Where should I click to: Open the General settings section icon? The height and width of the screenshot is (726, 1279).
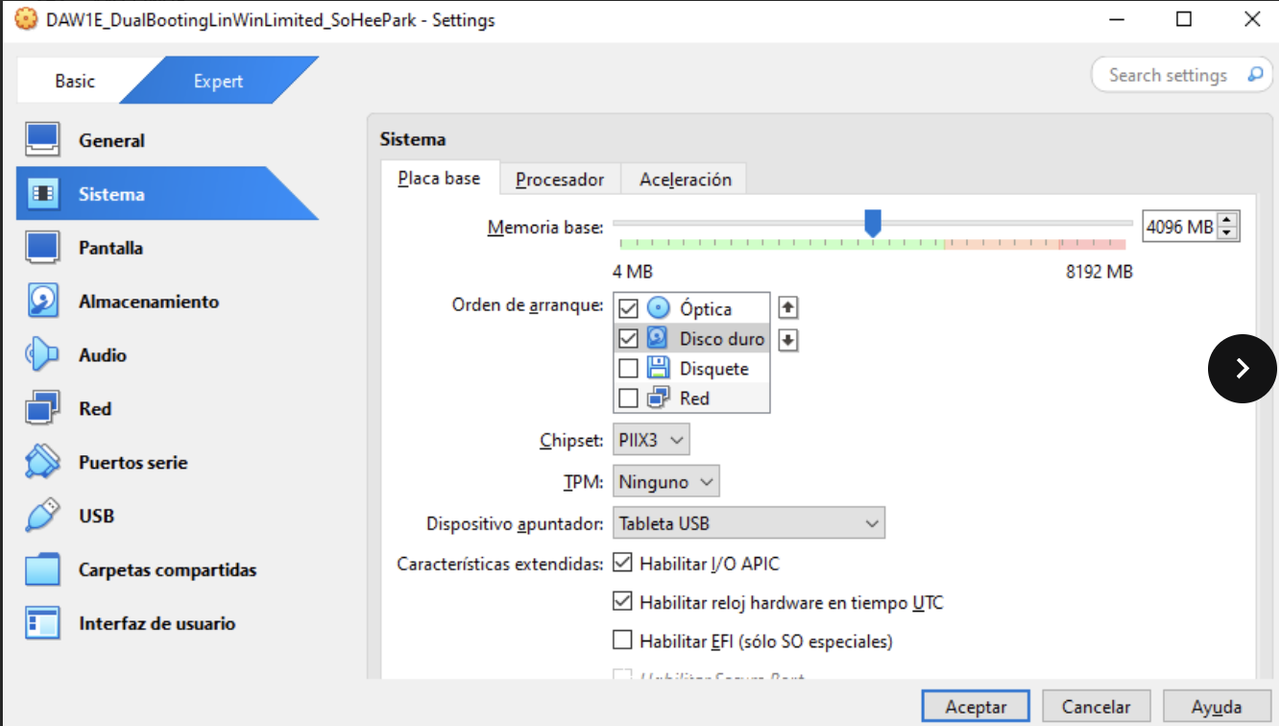[x=43, y=141]
